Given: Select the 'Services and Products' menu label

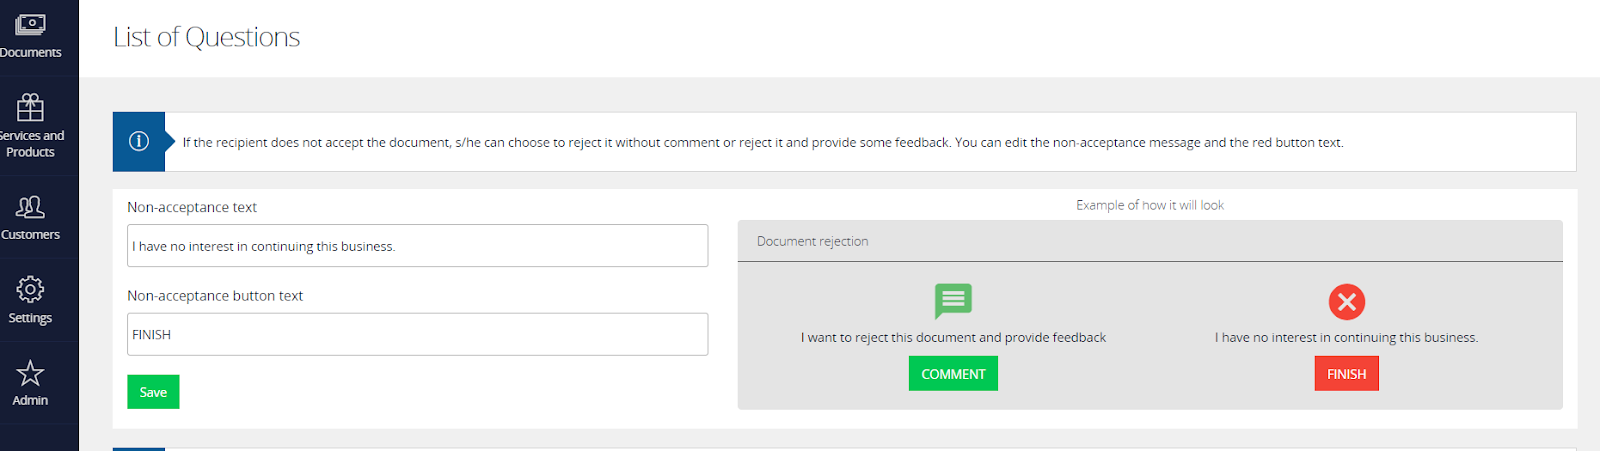Looking at the screenshot, I should click(x=31, y=144).
